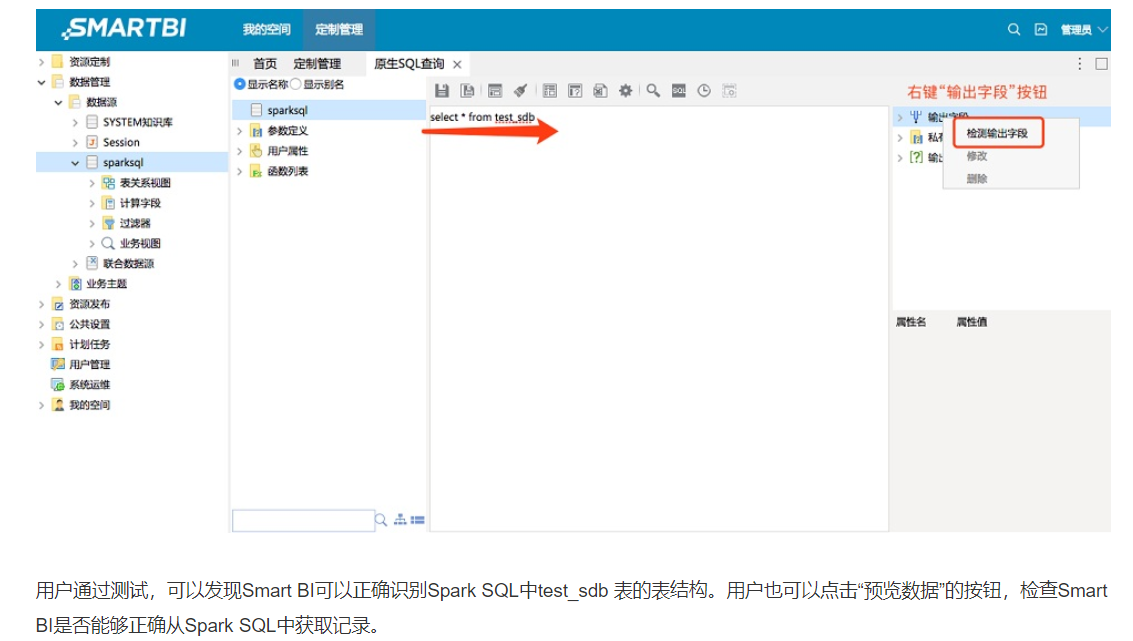The width and height of the screenshot is (1133, 641).
Task: Click the maximize square icon top right
Action: [x=1101, y=64]
